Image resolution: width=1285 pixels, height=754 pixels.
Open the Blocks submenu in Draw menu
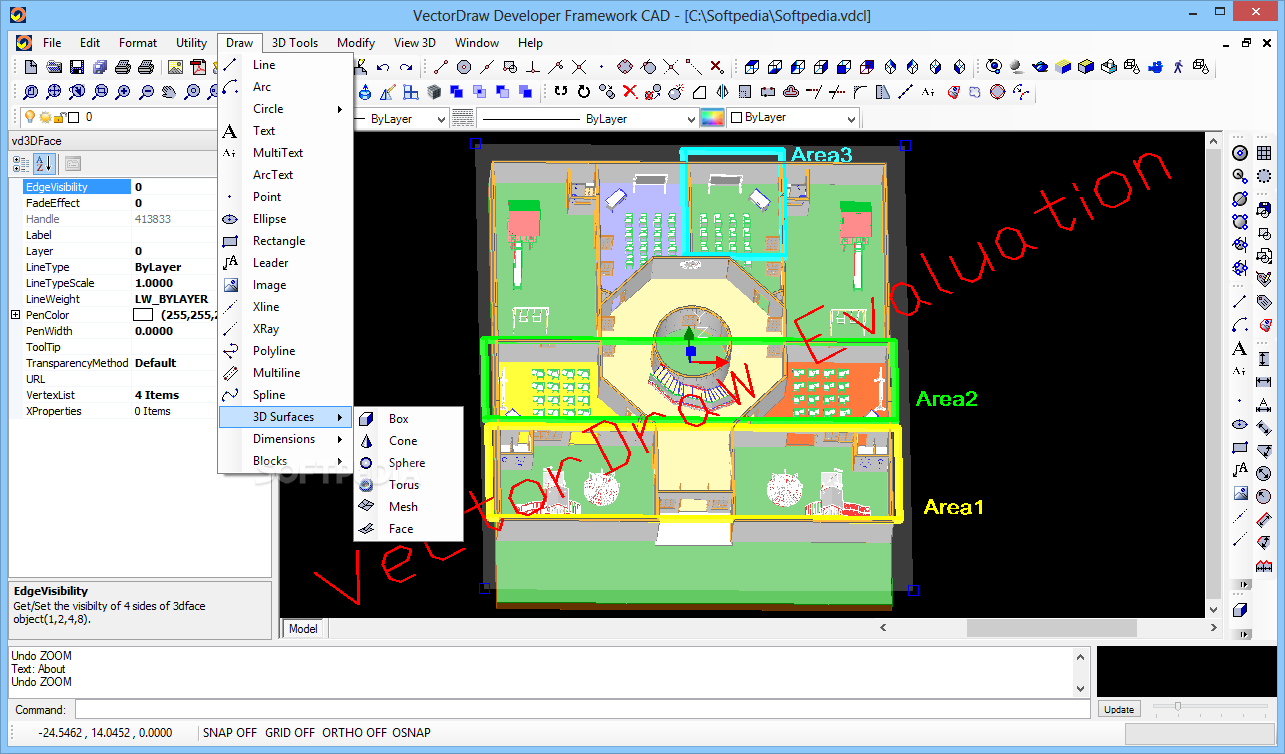click(x=285, y=461)
